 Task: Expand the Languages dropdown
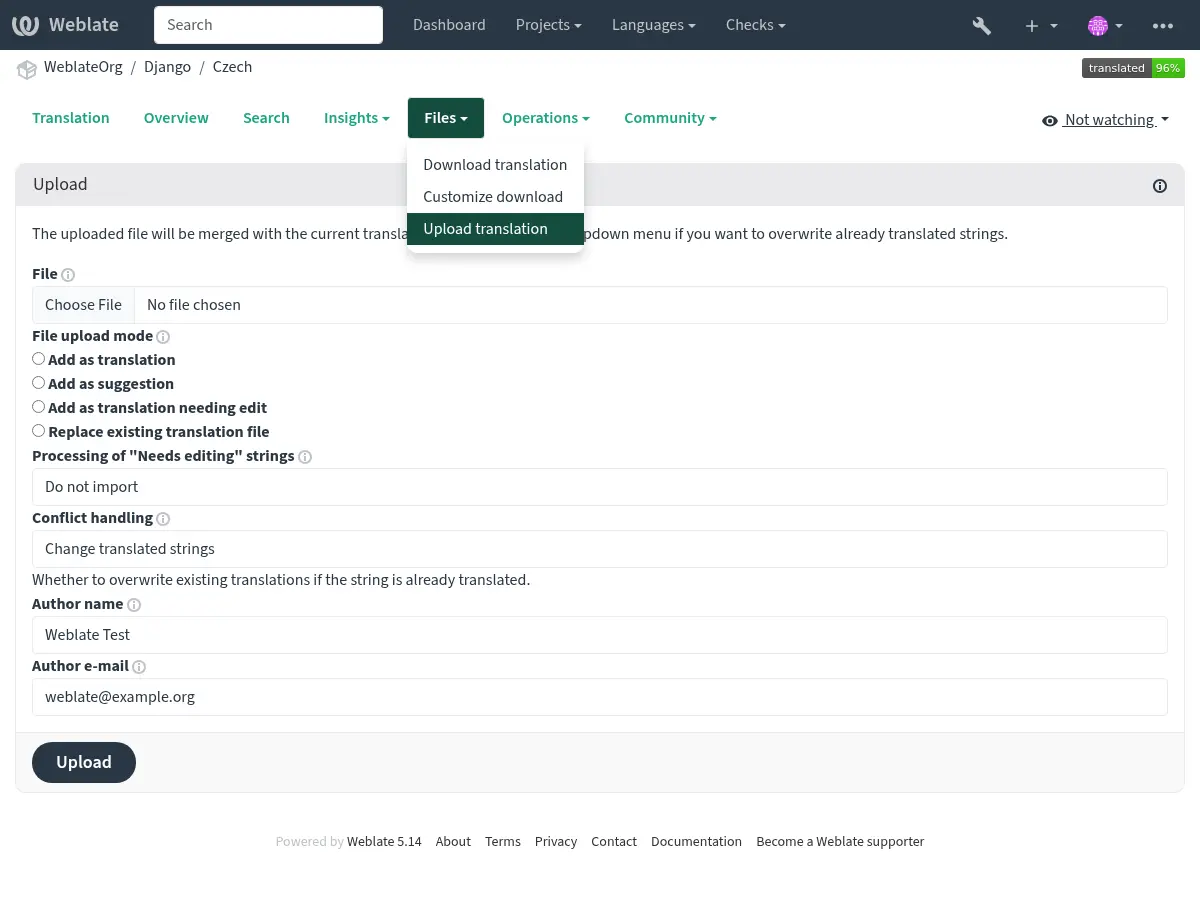click(x=654, y=25)
